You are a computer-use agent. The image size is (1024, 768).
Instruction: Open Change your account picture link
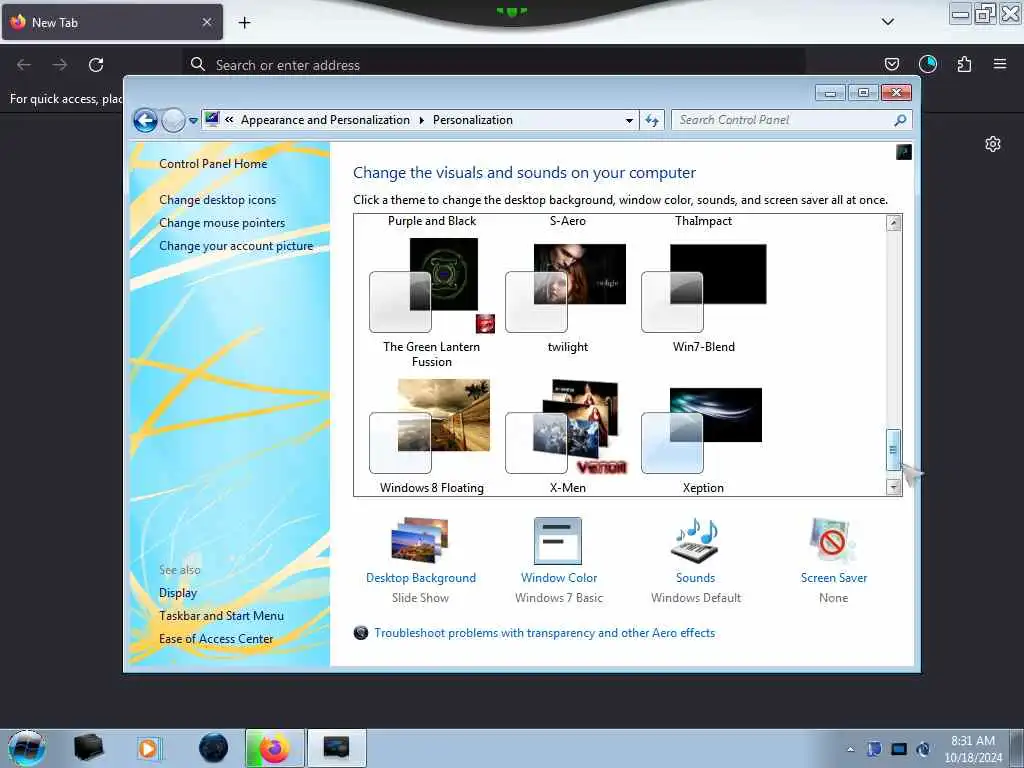tap(236, 246)
